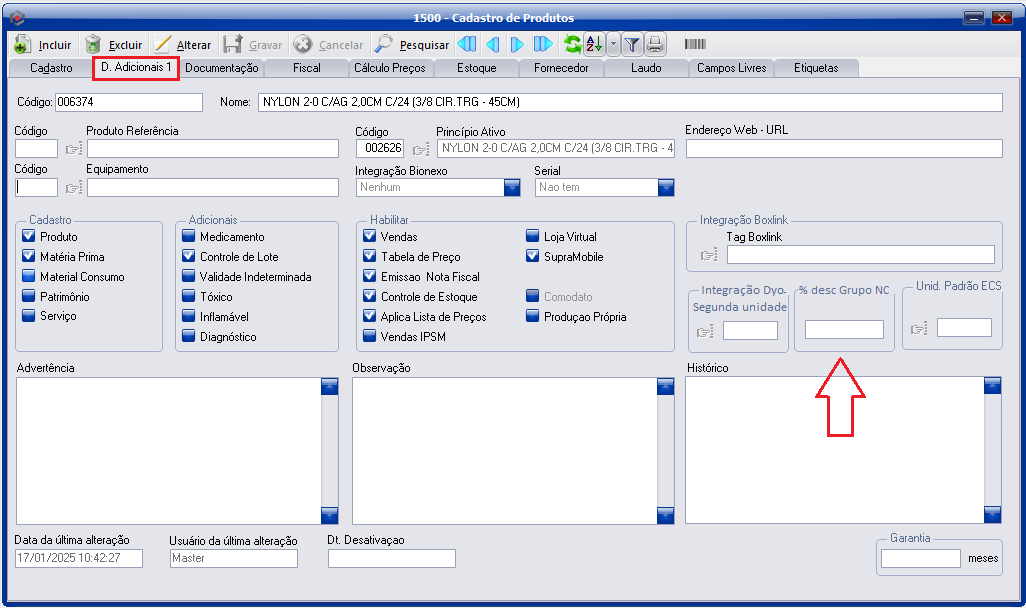The image size is (1026, 608).
Task: Click the next record arrow
Action: point(517,44)
